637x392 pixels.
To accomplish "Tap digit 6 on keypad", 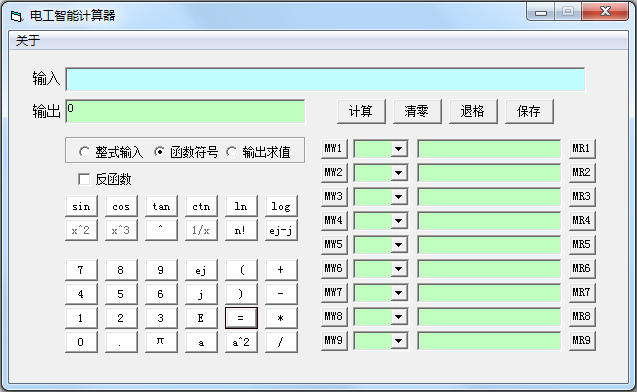I will click(161, 294).
